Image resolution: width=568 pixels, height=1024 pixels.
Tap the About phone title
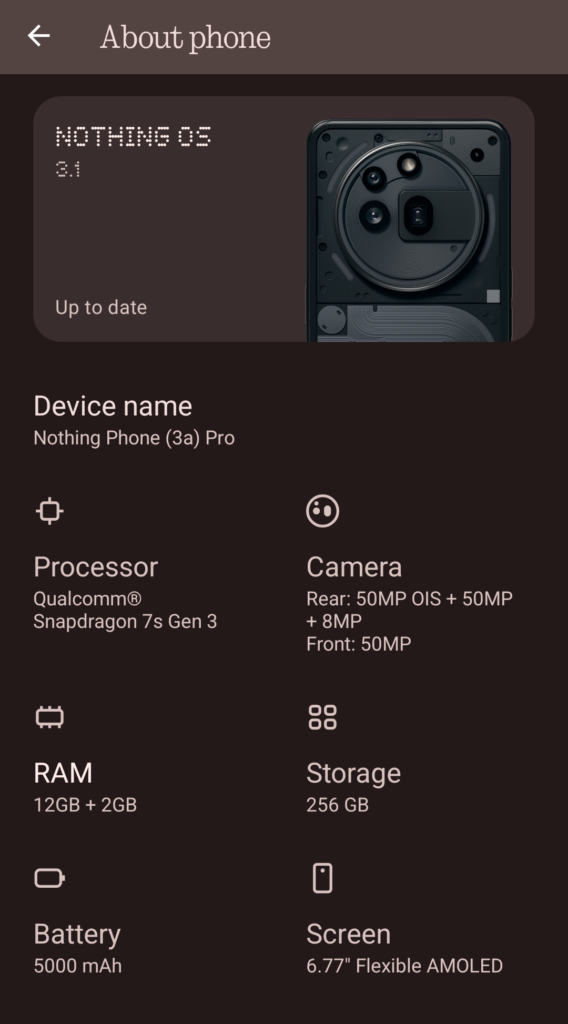click(x=185, y=37)
